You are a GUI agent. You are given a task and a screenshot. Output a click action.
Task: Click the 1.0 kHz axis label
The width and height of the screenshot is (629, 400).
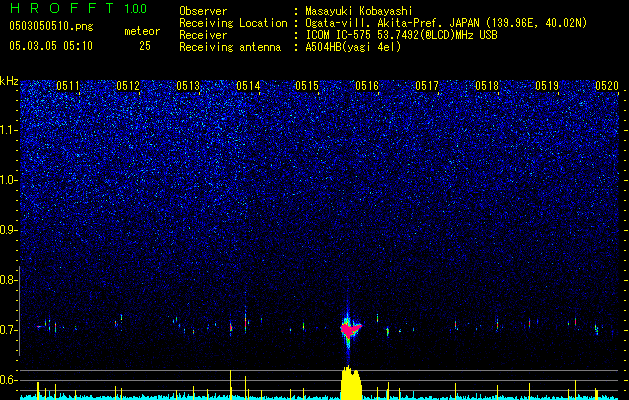coord(8,180)
